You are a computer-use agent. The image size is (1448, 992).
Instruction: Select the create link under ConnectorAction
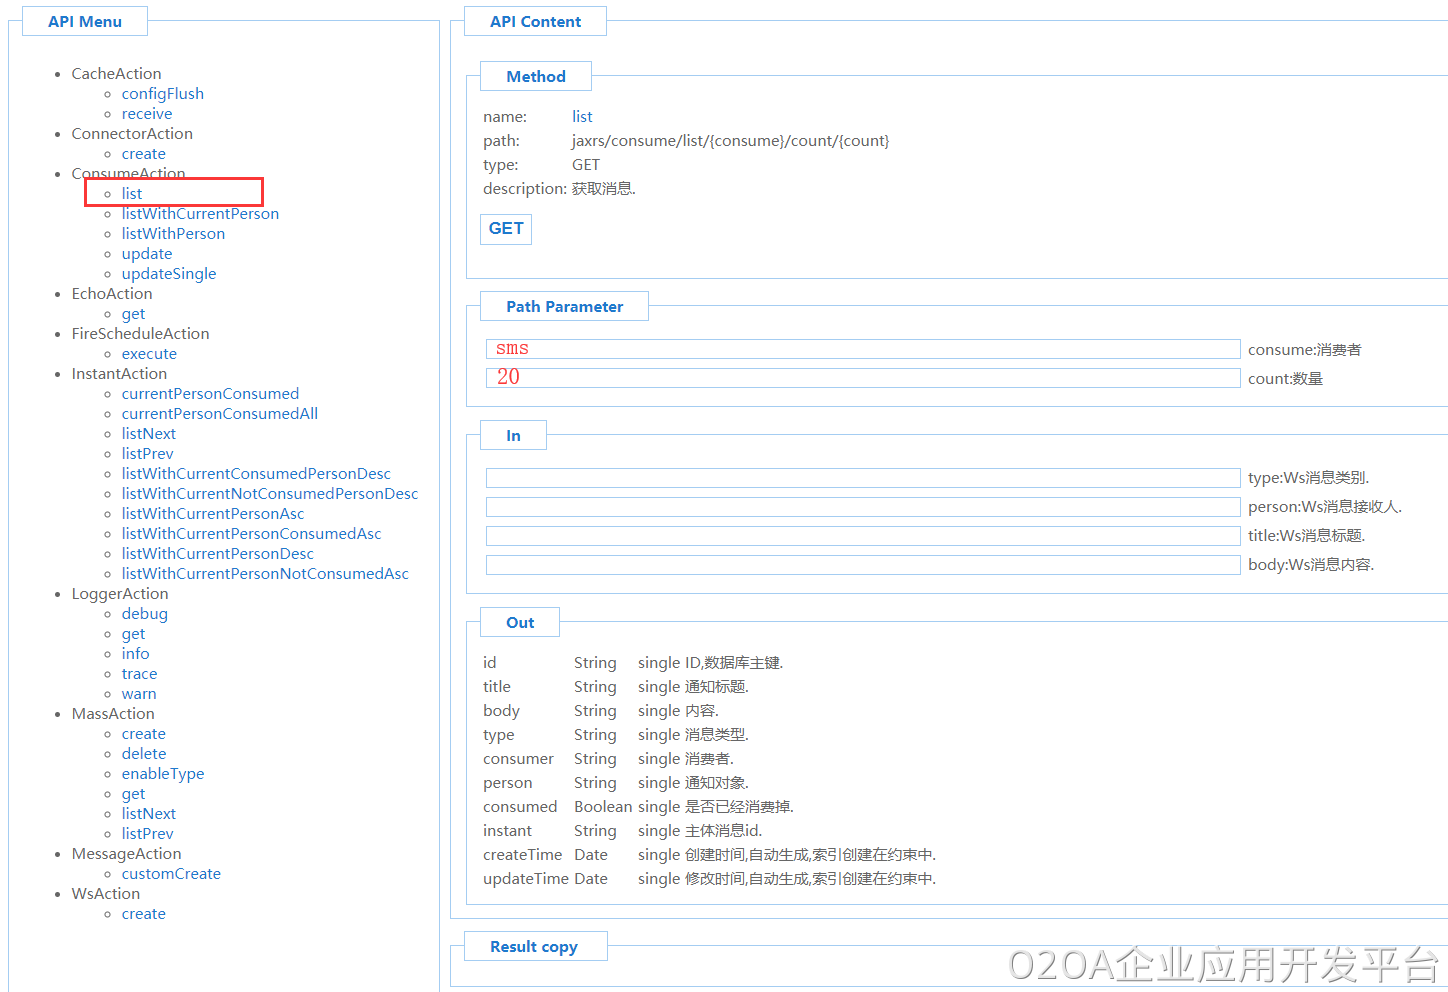click(x=144, y=154)
